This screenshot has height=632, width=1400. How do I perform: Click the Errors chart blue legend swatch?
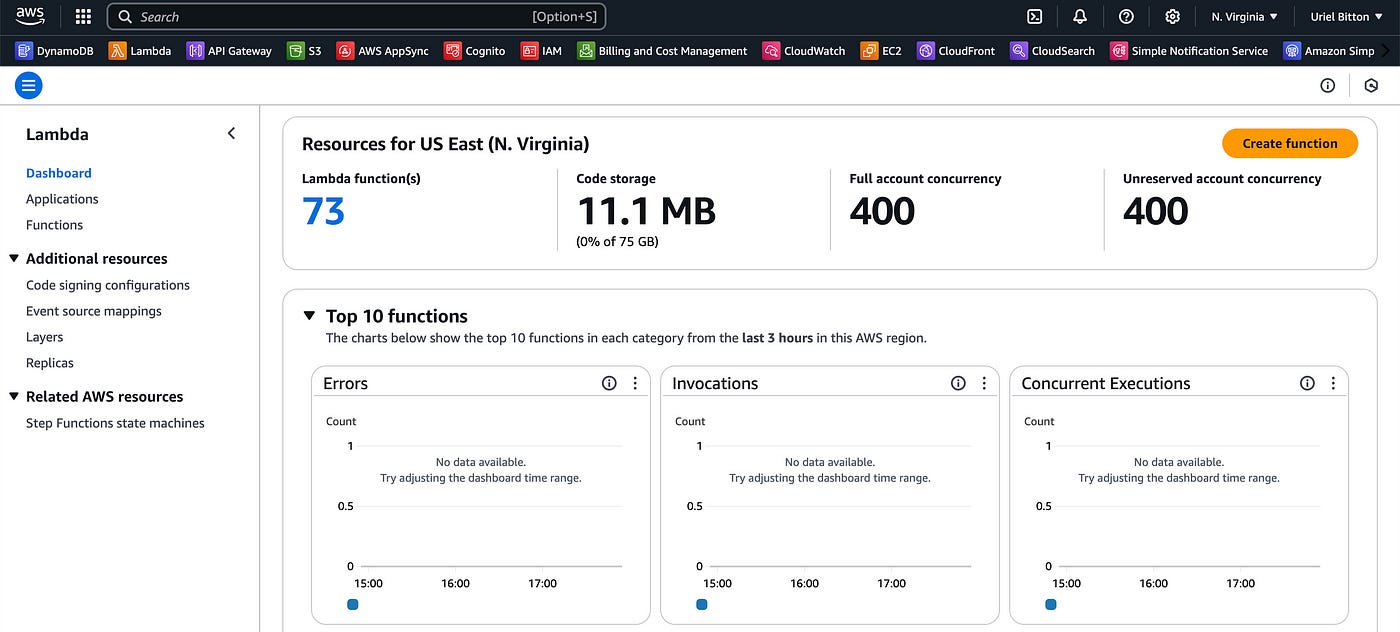pyautogui.click(x=352, y=605)
